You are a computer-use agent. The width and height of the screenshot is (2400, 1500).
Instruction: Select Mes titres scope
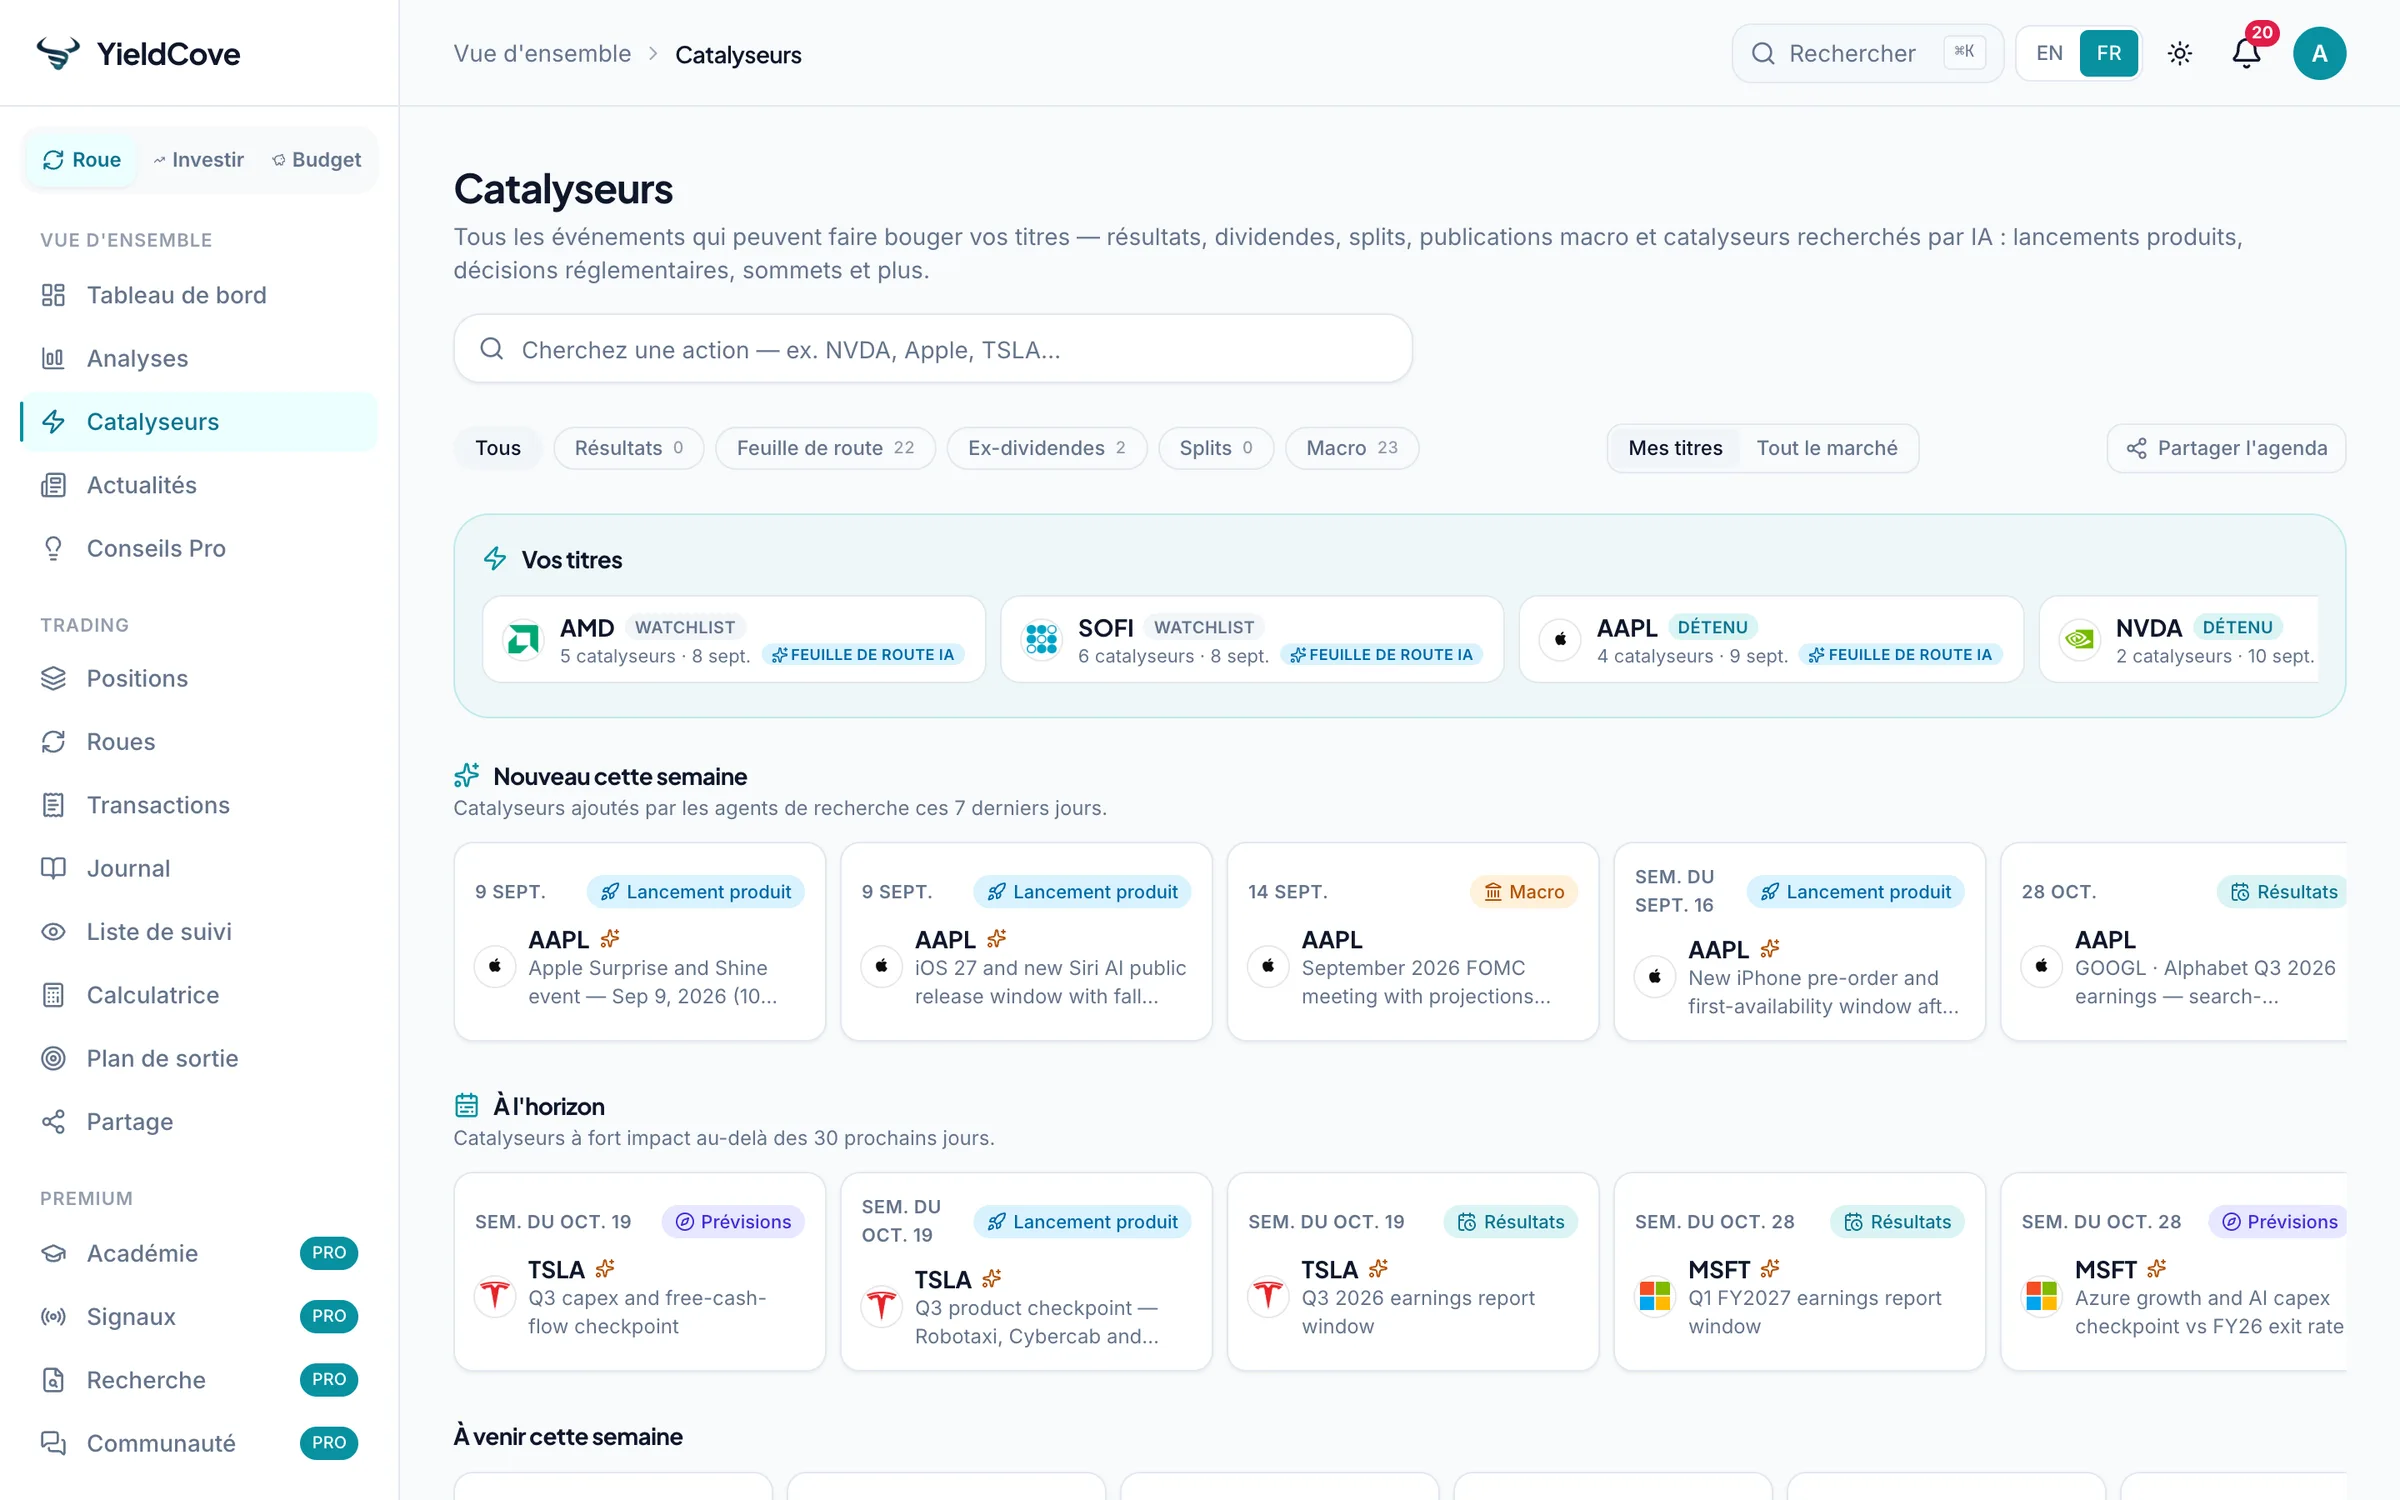click(x=1675, y=448)
